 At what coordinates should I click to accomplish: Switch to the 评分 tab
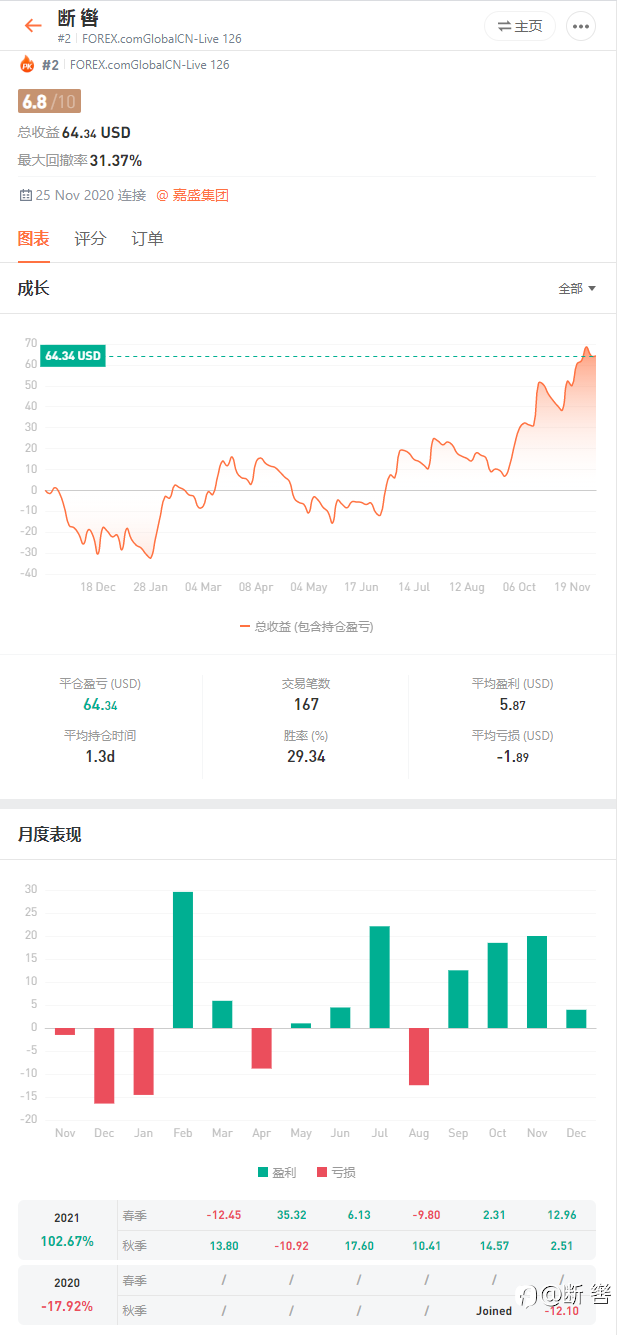(x=90, y=238)
